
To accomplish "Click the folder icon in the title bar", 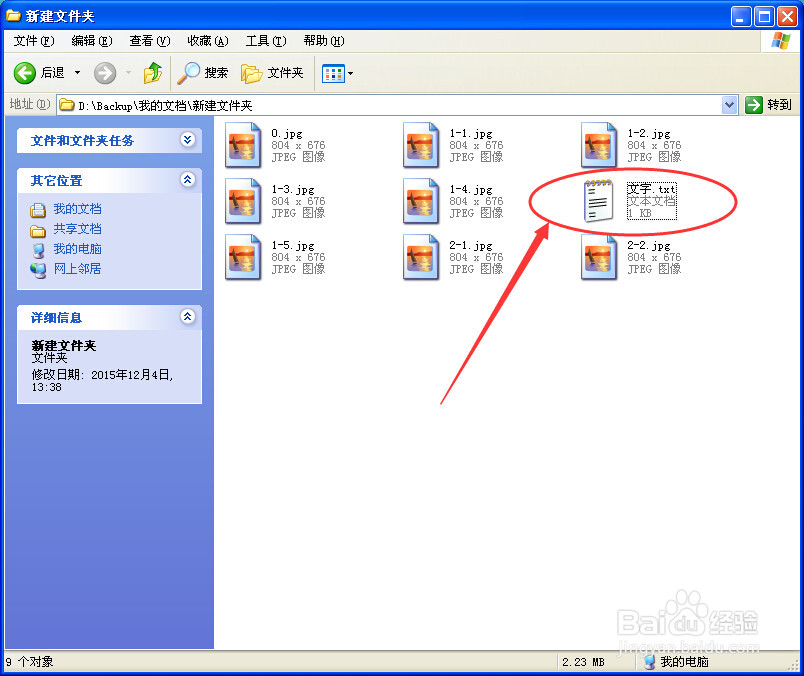I will click(13, 15).
